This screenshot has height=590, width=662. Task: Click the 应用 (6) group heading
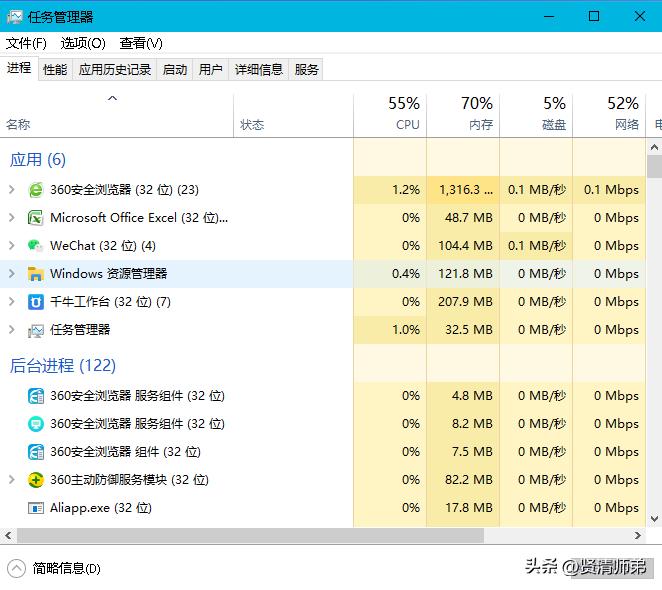[38, 160]
